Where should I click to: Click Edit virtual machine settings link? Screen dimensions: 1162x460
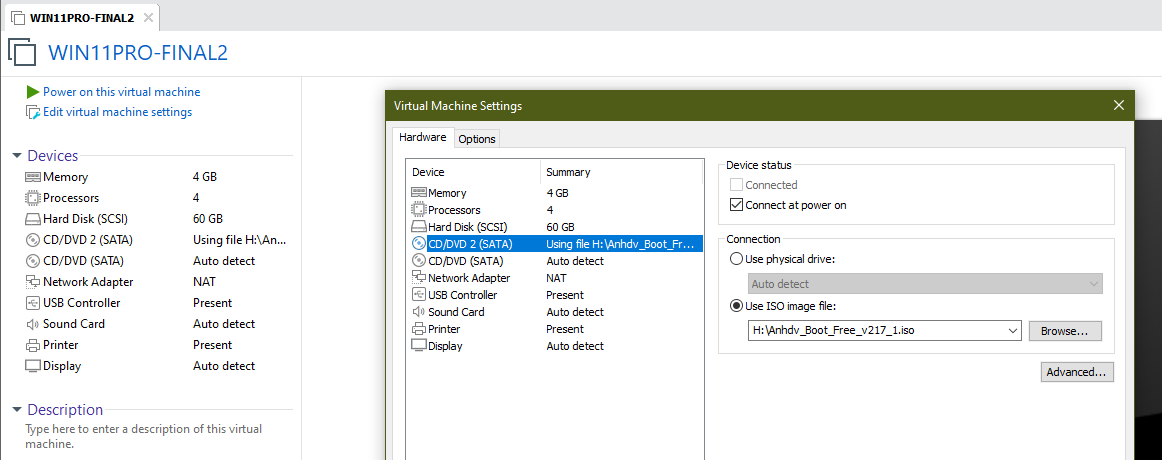click(x=117, y=112)
